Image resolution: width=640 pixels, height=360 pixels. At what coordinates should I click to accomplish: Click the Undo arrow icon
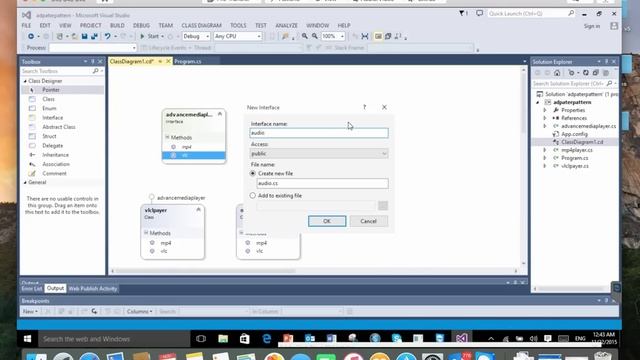107,36
